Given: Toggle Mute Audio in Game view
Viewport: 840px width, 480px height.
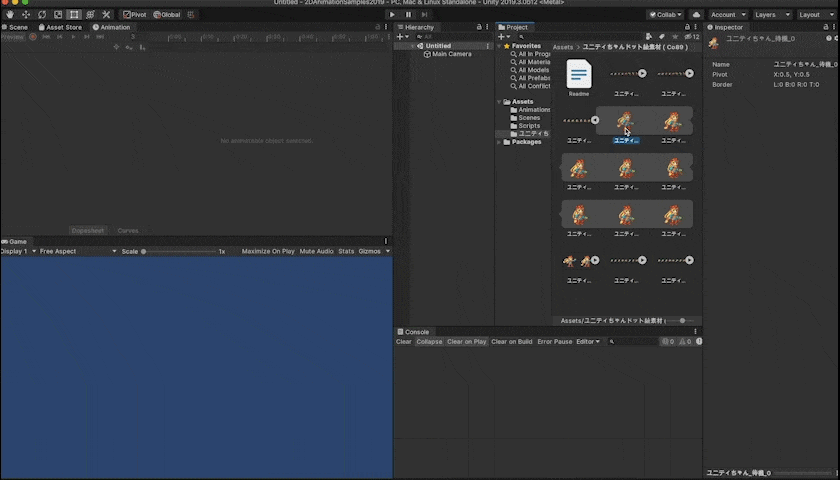Looking at the screenshot, I should point(316,251).
